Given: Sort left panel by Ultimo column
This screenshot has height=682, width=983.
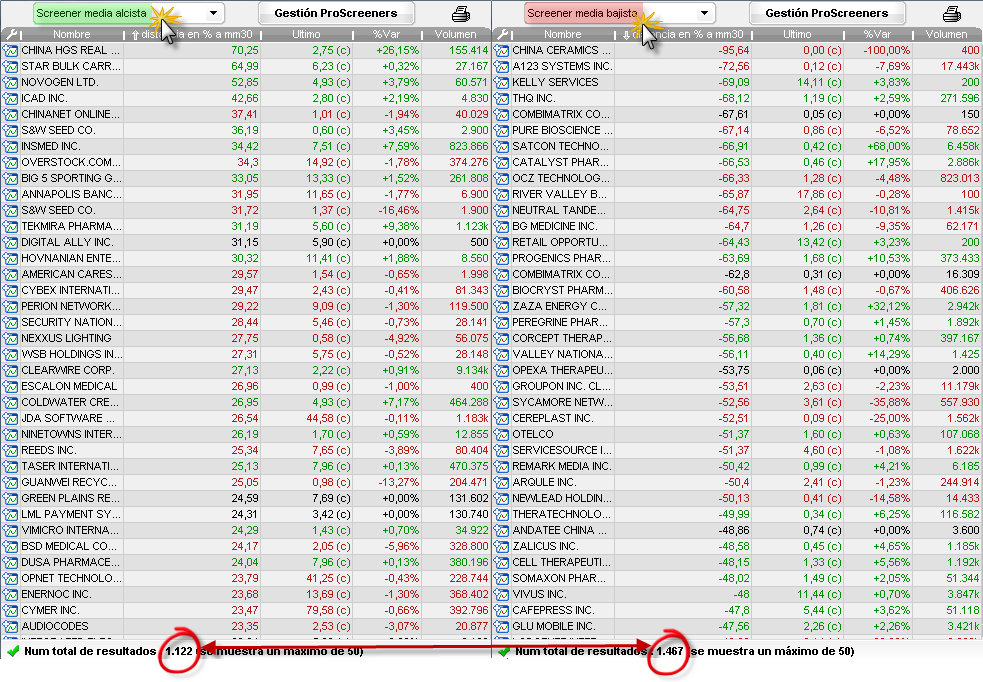Looking at the screenshot, I should 306,34.
